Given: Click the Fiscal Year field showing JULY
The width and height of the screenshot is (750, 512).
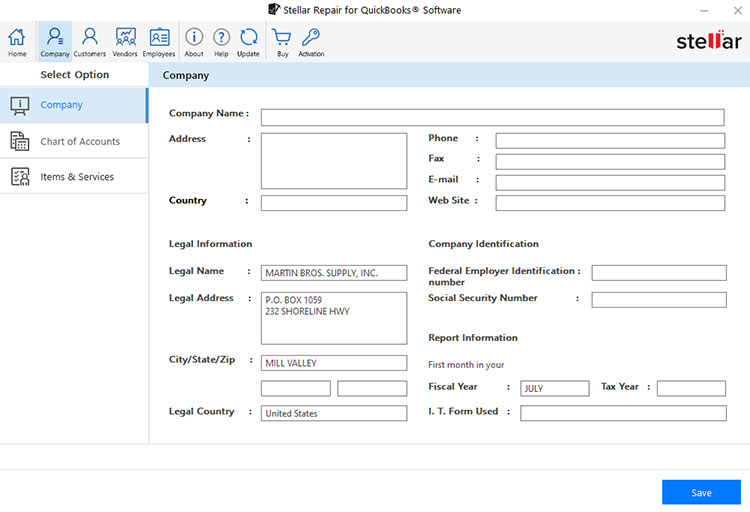Looking at the screenshot, I should click(555, 389).
